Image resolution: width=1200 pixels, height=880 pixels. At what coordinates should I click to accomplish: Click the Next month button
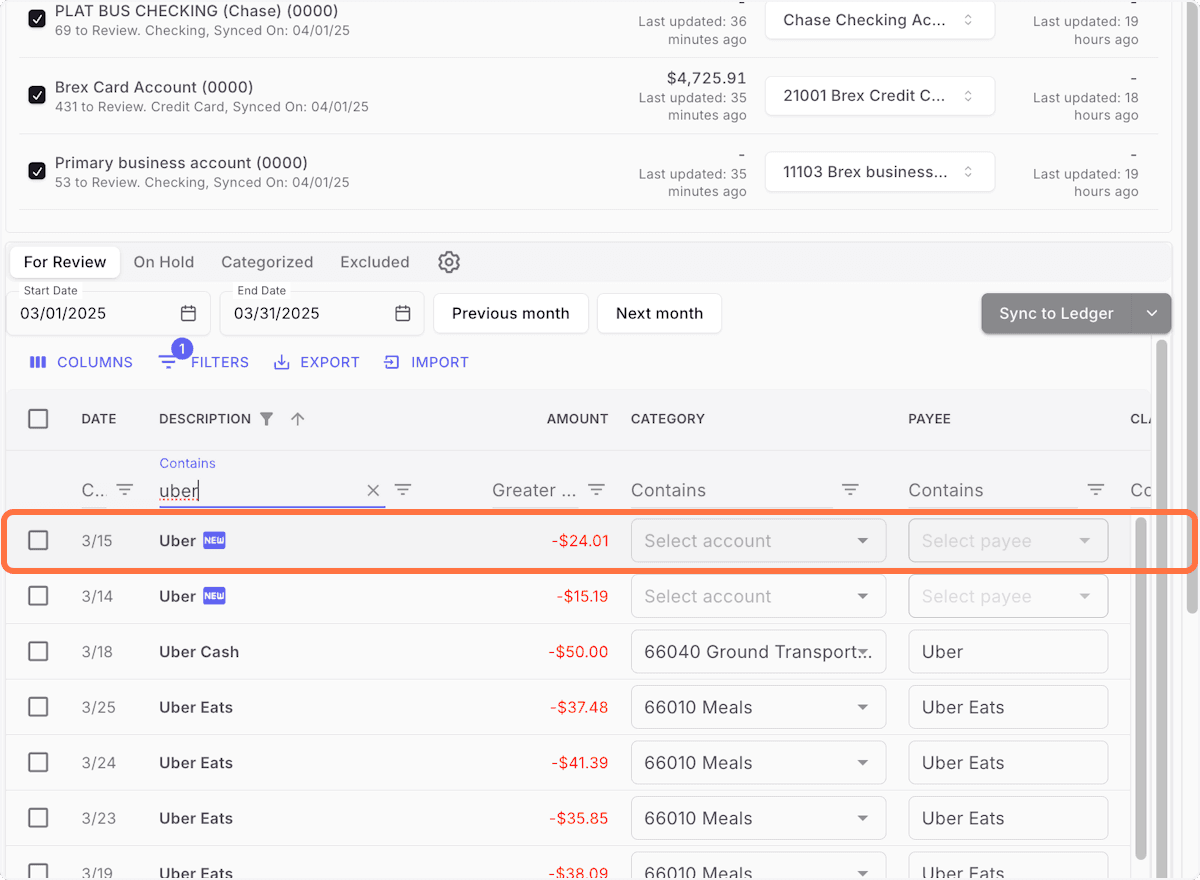pos(659,313)
